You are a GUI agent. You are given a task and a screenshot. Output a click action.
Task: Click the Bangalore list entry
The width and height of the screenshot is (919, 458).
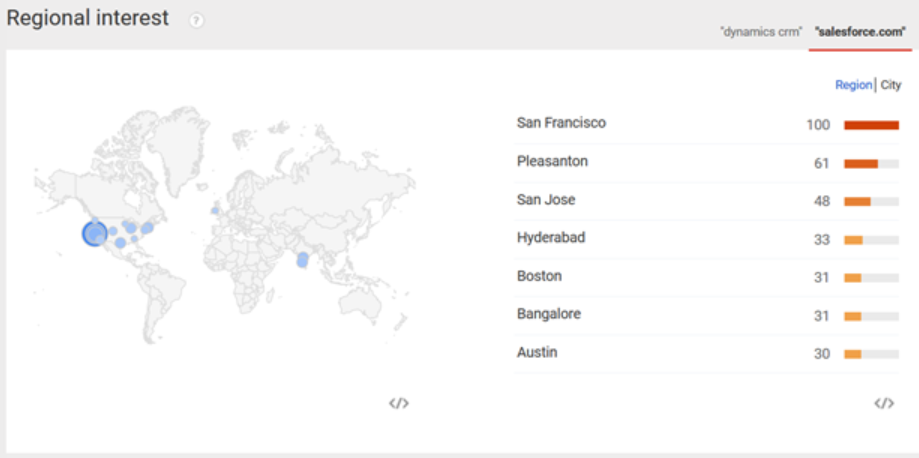(548, 314)
